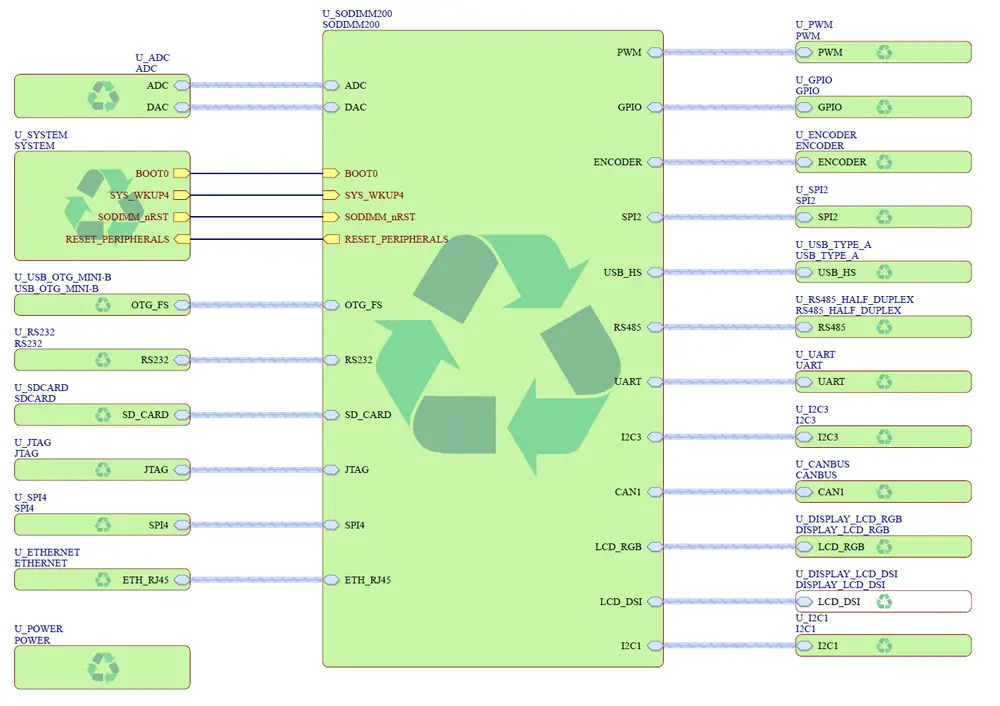The height and width of the screenshot is (706, 1000).
Task: Click the U_SODIMM200 designator label
Action: pyautogui.click(x=356, y=13)
